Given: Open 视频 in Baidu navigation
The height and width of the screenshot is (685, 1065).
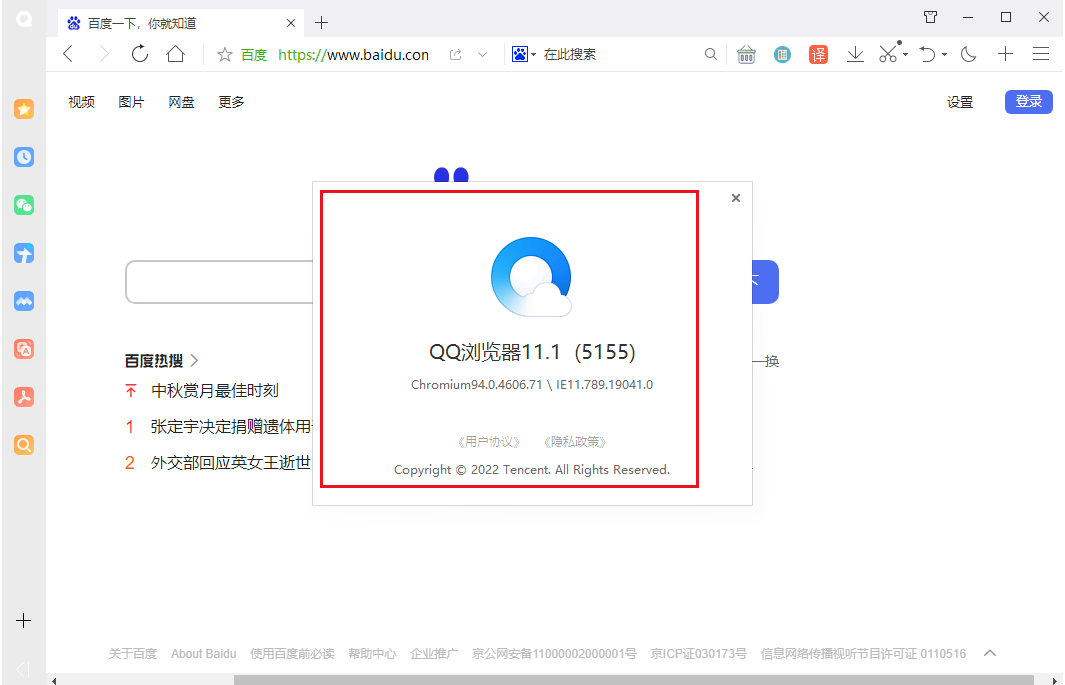Looking at the screenshot, I should (82, 102).
